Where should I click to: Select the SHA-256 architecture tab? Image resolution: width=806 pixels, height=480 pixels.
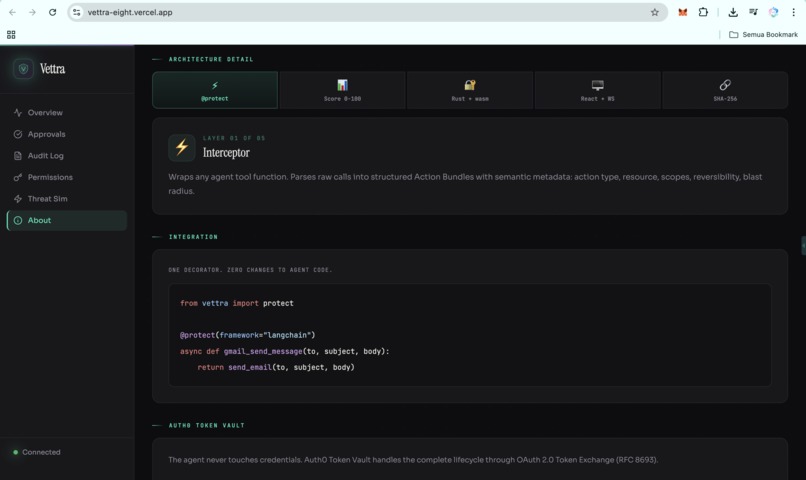point(725,90)
